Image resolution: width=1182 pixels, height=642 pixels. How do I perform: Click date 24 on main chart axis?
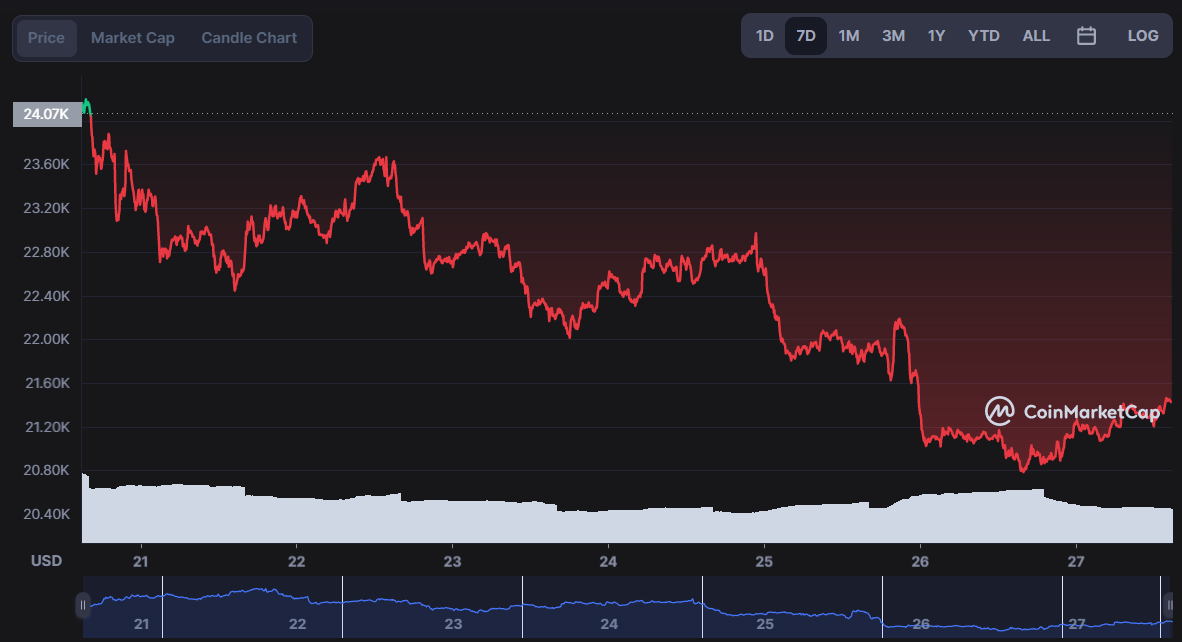pos(608,561)
